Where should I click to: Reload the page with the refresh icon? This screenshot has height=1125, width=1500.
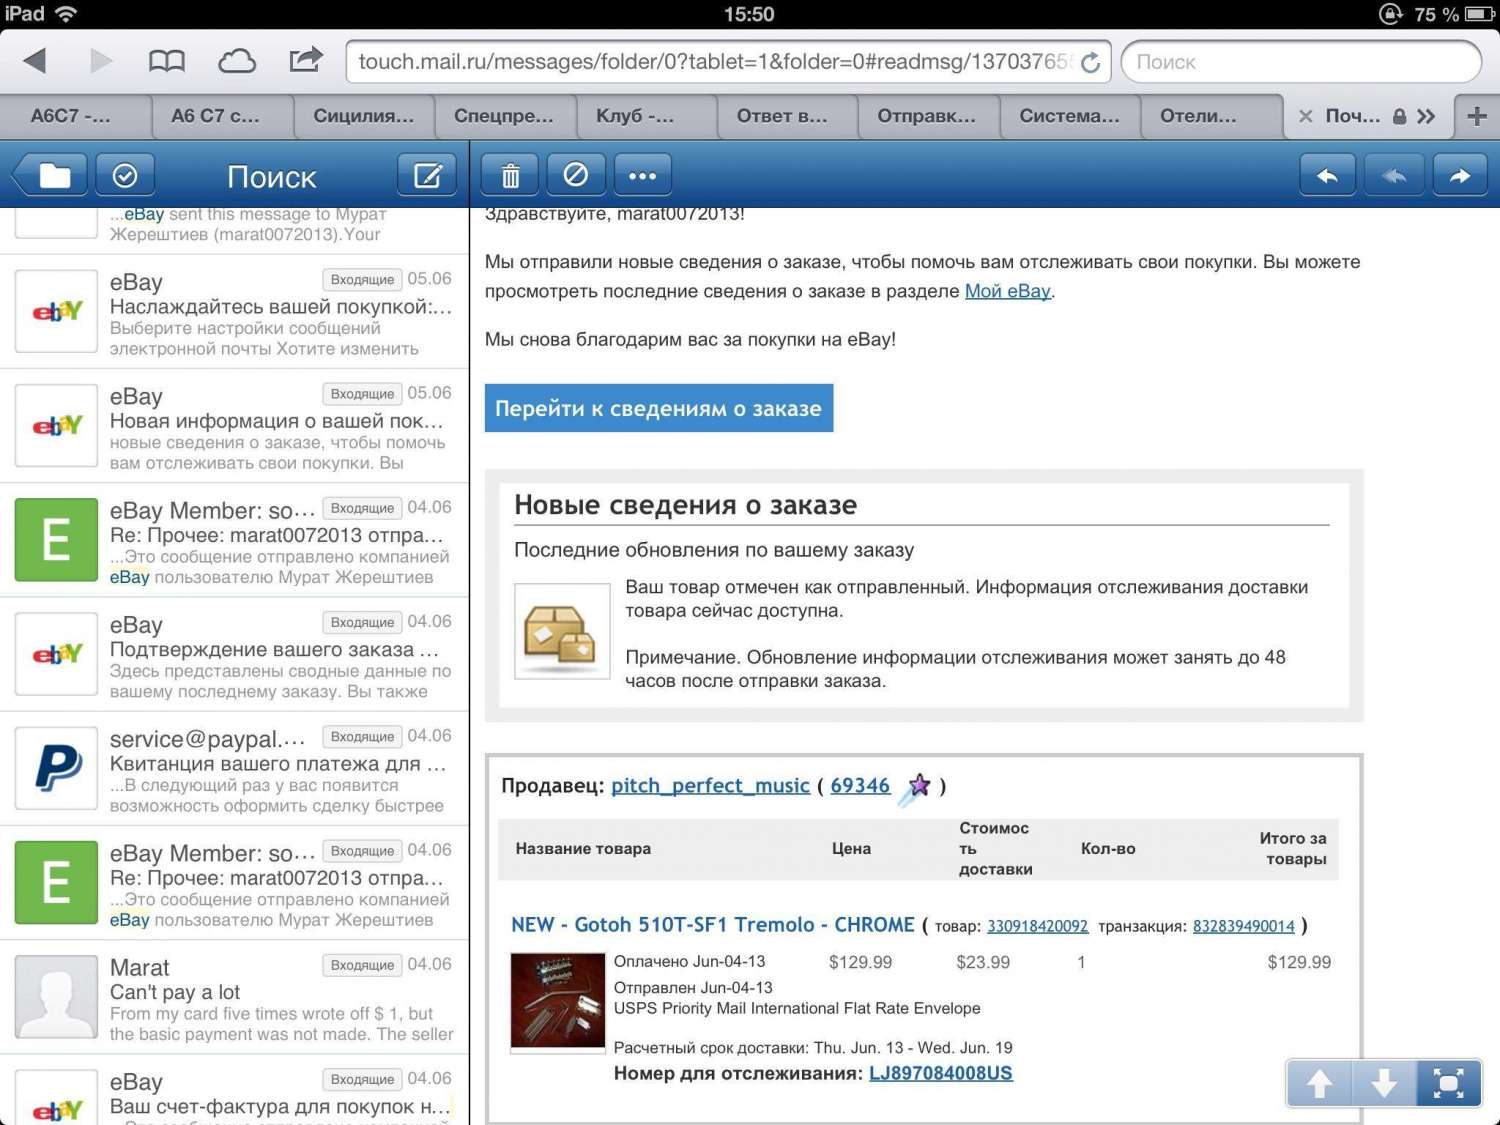pyautogui.click(x=1091, y=62)
